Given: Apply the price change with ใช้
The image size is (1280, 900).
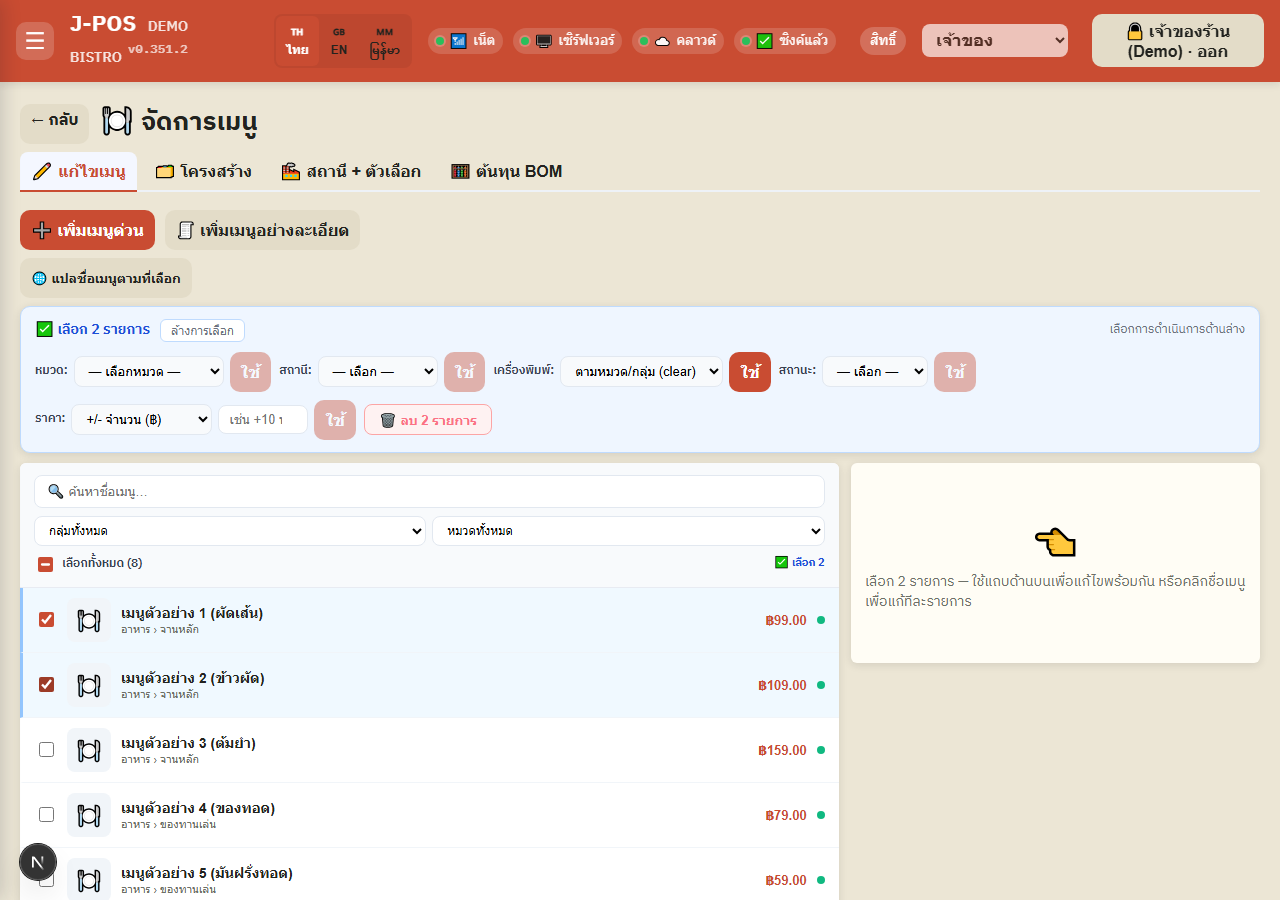Looking at the screenshot, I should [x=335, y=420].
